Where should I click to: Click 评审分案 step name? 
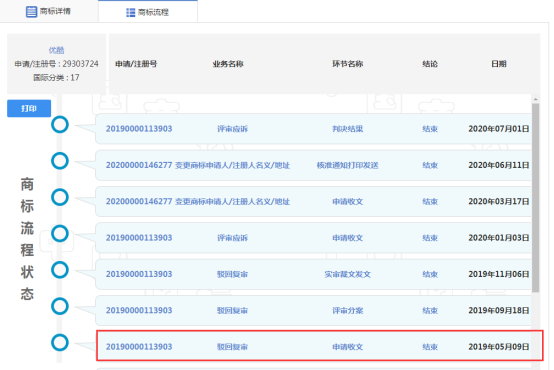coord(347,311)
